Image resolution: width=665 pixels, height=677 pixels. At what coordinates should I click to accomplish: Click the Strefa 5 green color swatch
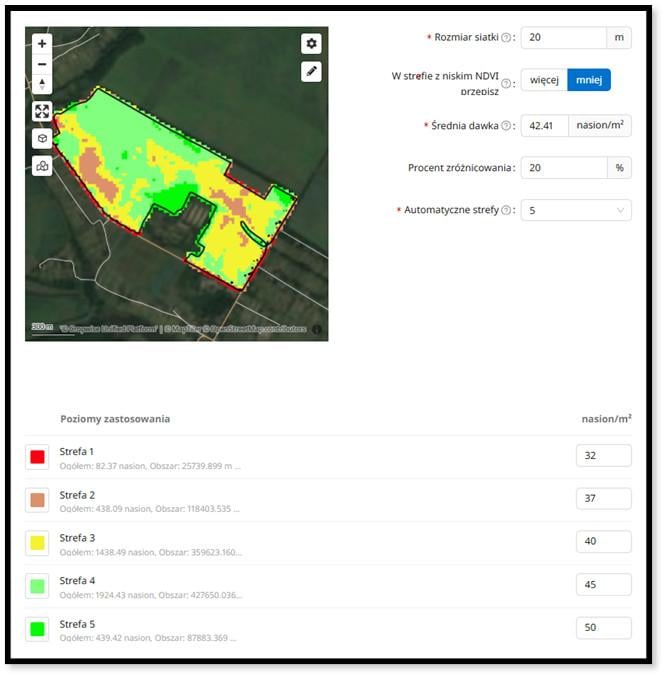point(37,629)
